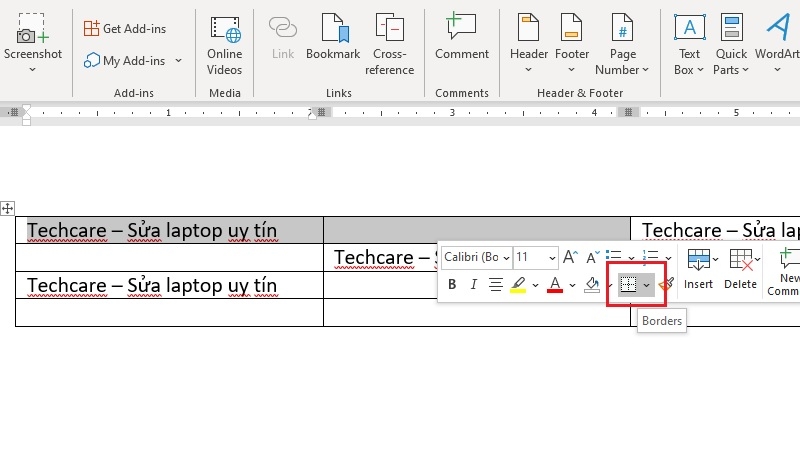
Task: Expand My Add-ins dropdown arrow
Action: click(179, 61)
